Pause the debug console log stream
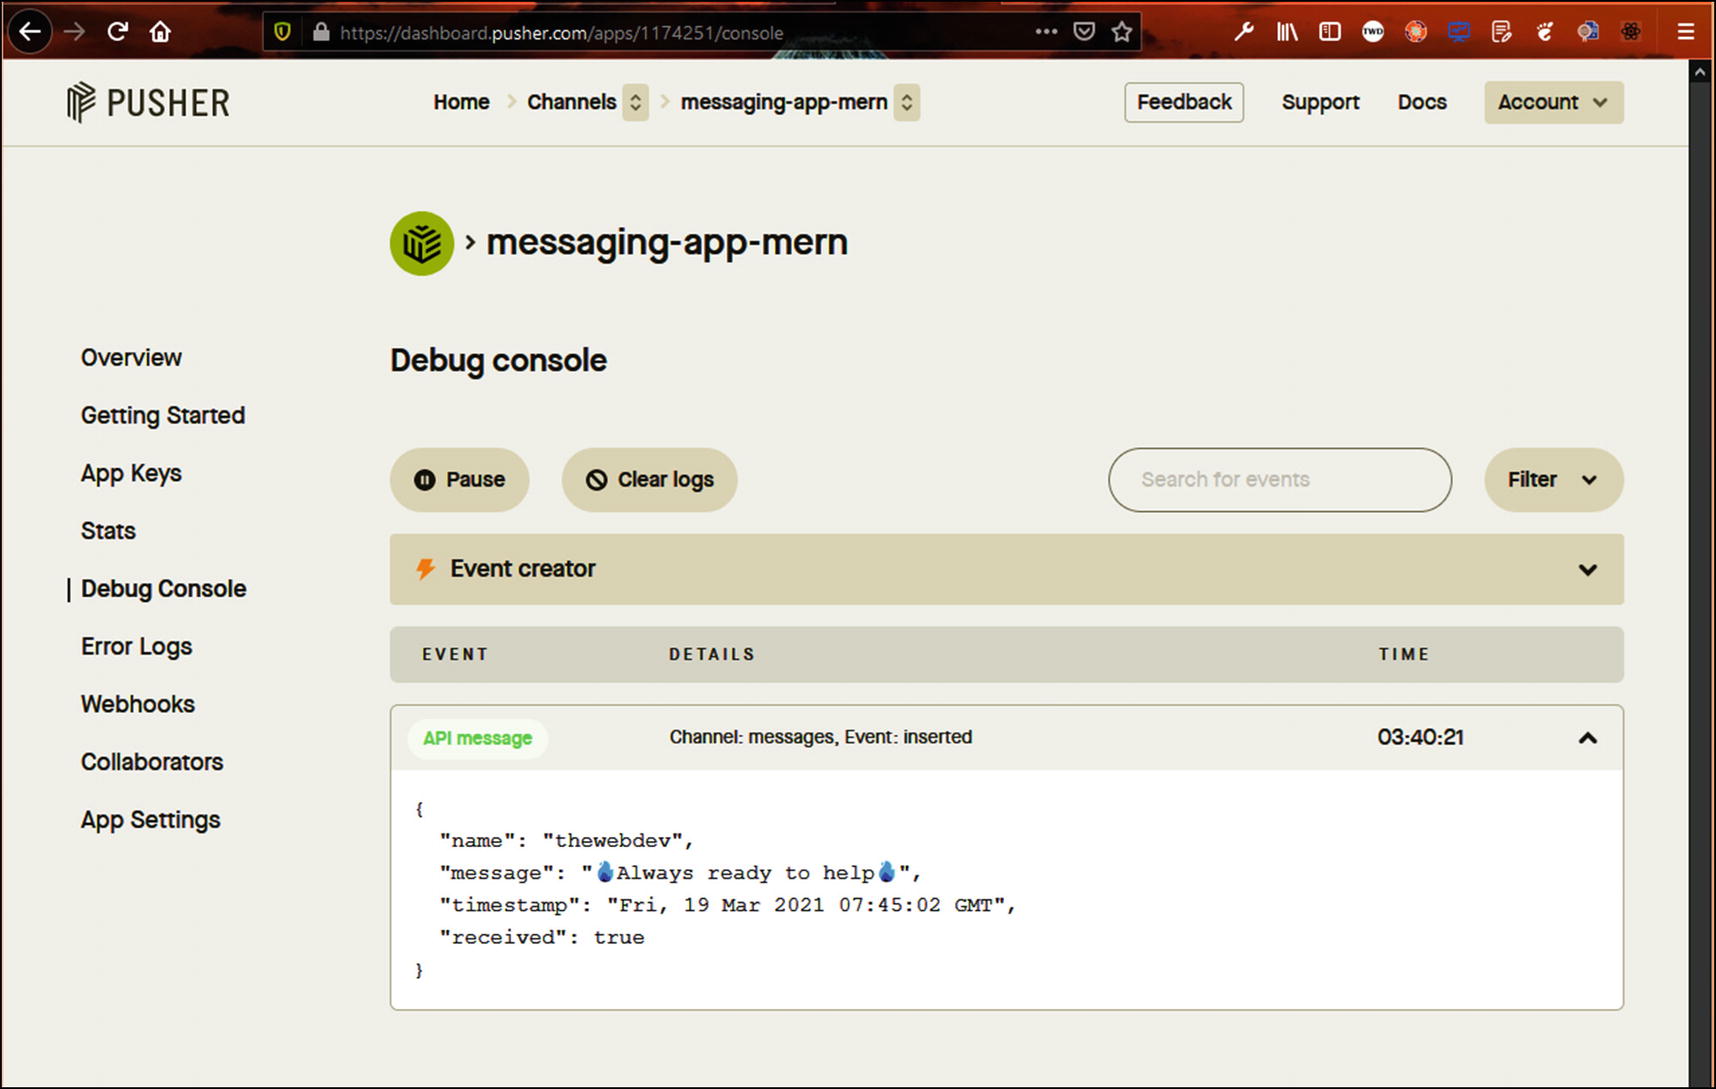Image resolution: width=1716 pixels, height=1089 pixels. pos(459,480)
